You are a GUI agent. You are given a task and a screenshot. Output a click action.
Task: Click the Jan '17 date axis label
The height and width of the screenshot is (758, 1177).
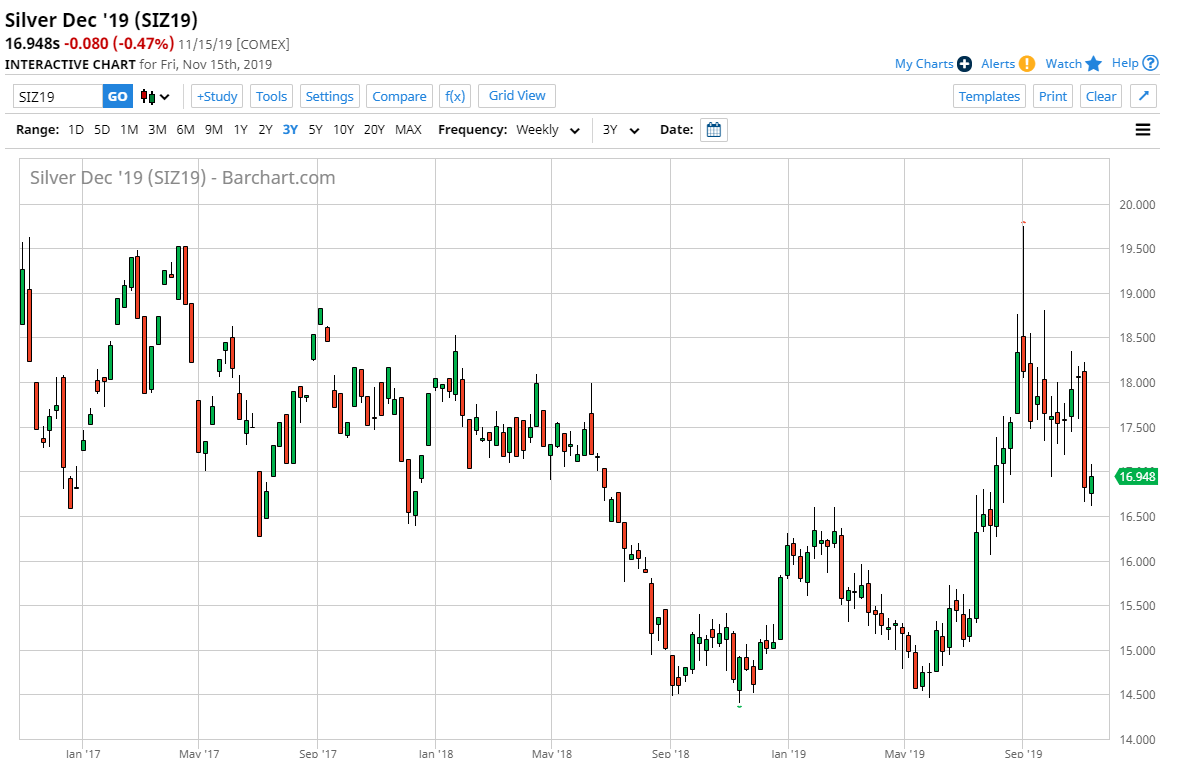(83, 753)
